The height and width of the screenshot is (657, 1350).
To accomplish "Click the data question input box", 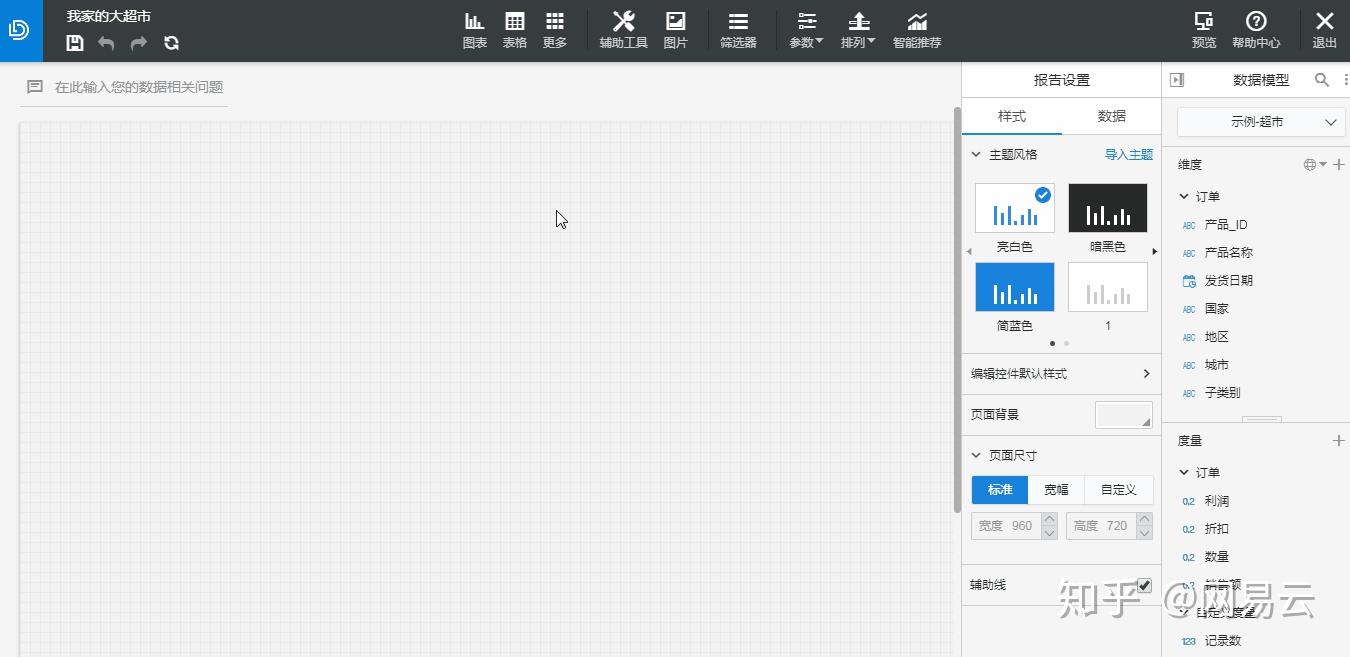I will click(125, 87).
